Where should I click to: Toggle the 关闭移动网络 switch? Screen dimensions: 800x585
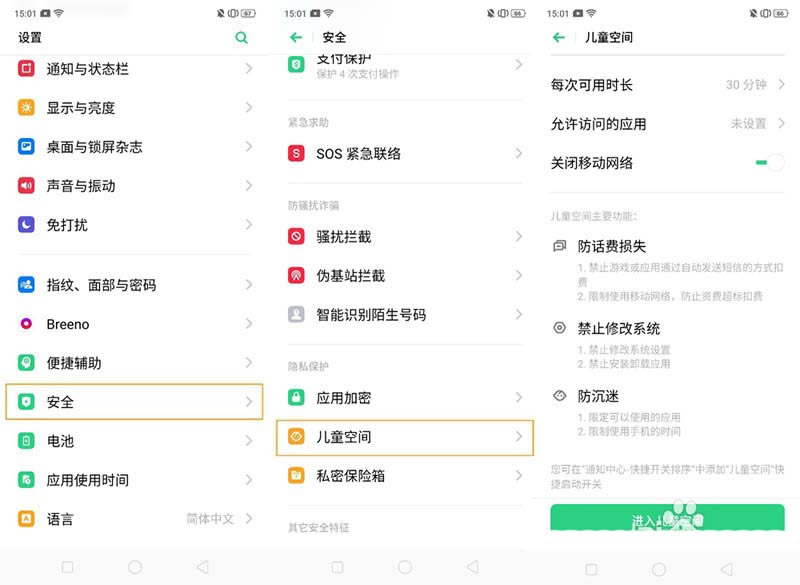tap(769, 163)
